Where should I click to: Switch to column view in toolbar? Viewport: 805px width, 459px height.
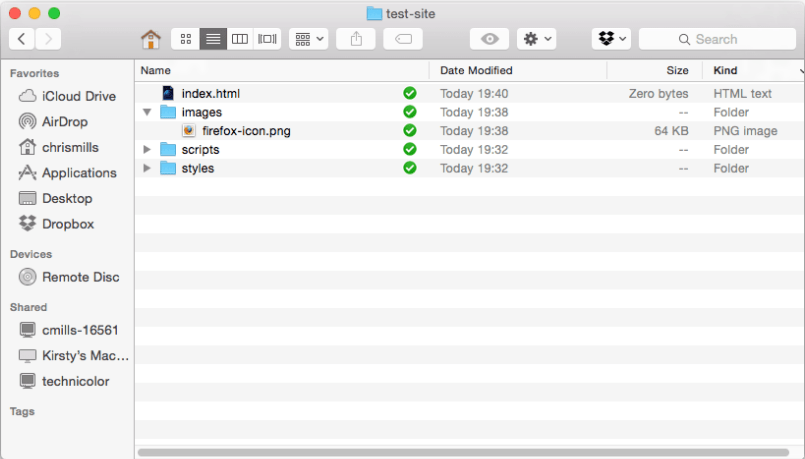(x=240, y=39)
